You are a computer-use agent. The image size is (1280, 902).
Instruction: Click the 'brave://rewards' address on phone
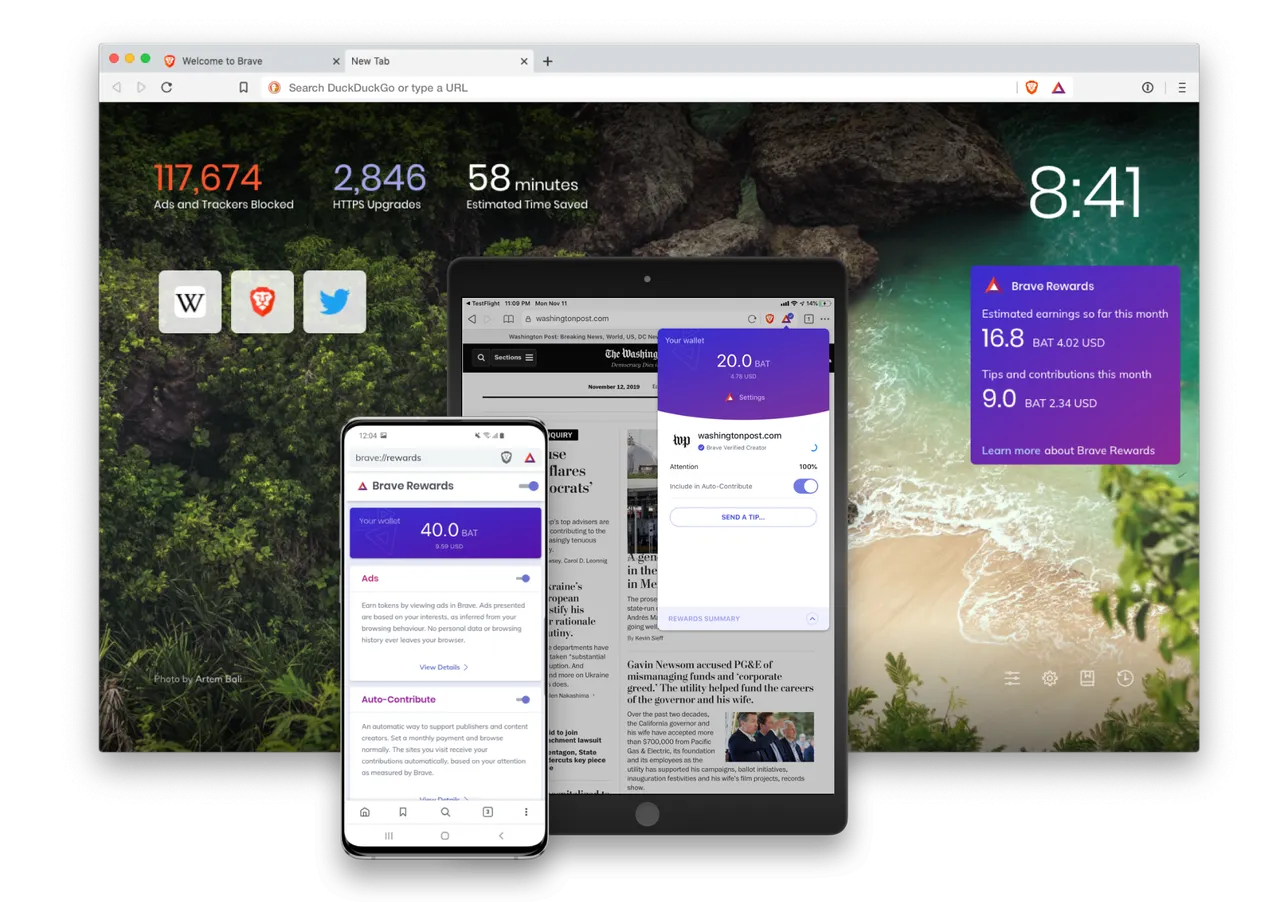tap(389, 458)
